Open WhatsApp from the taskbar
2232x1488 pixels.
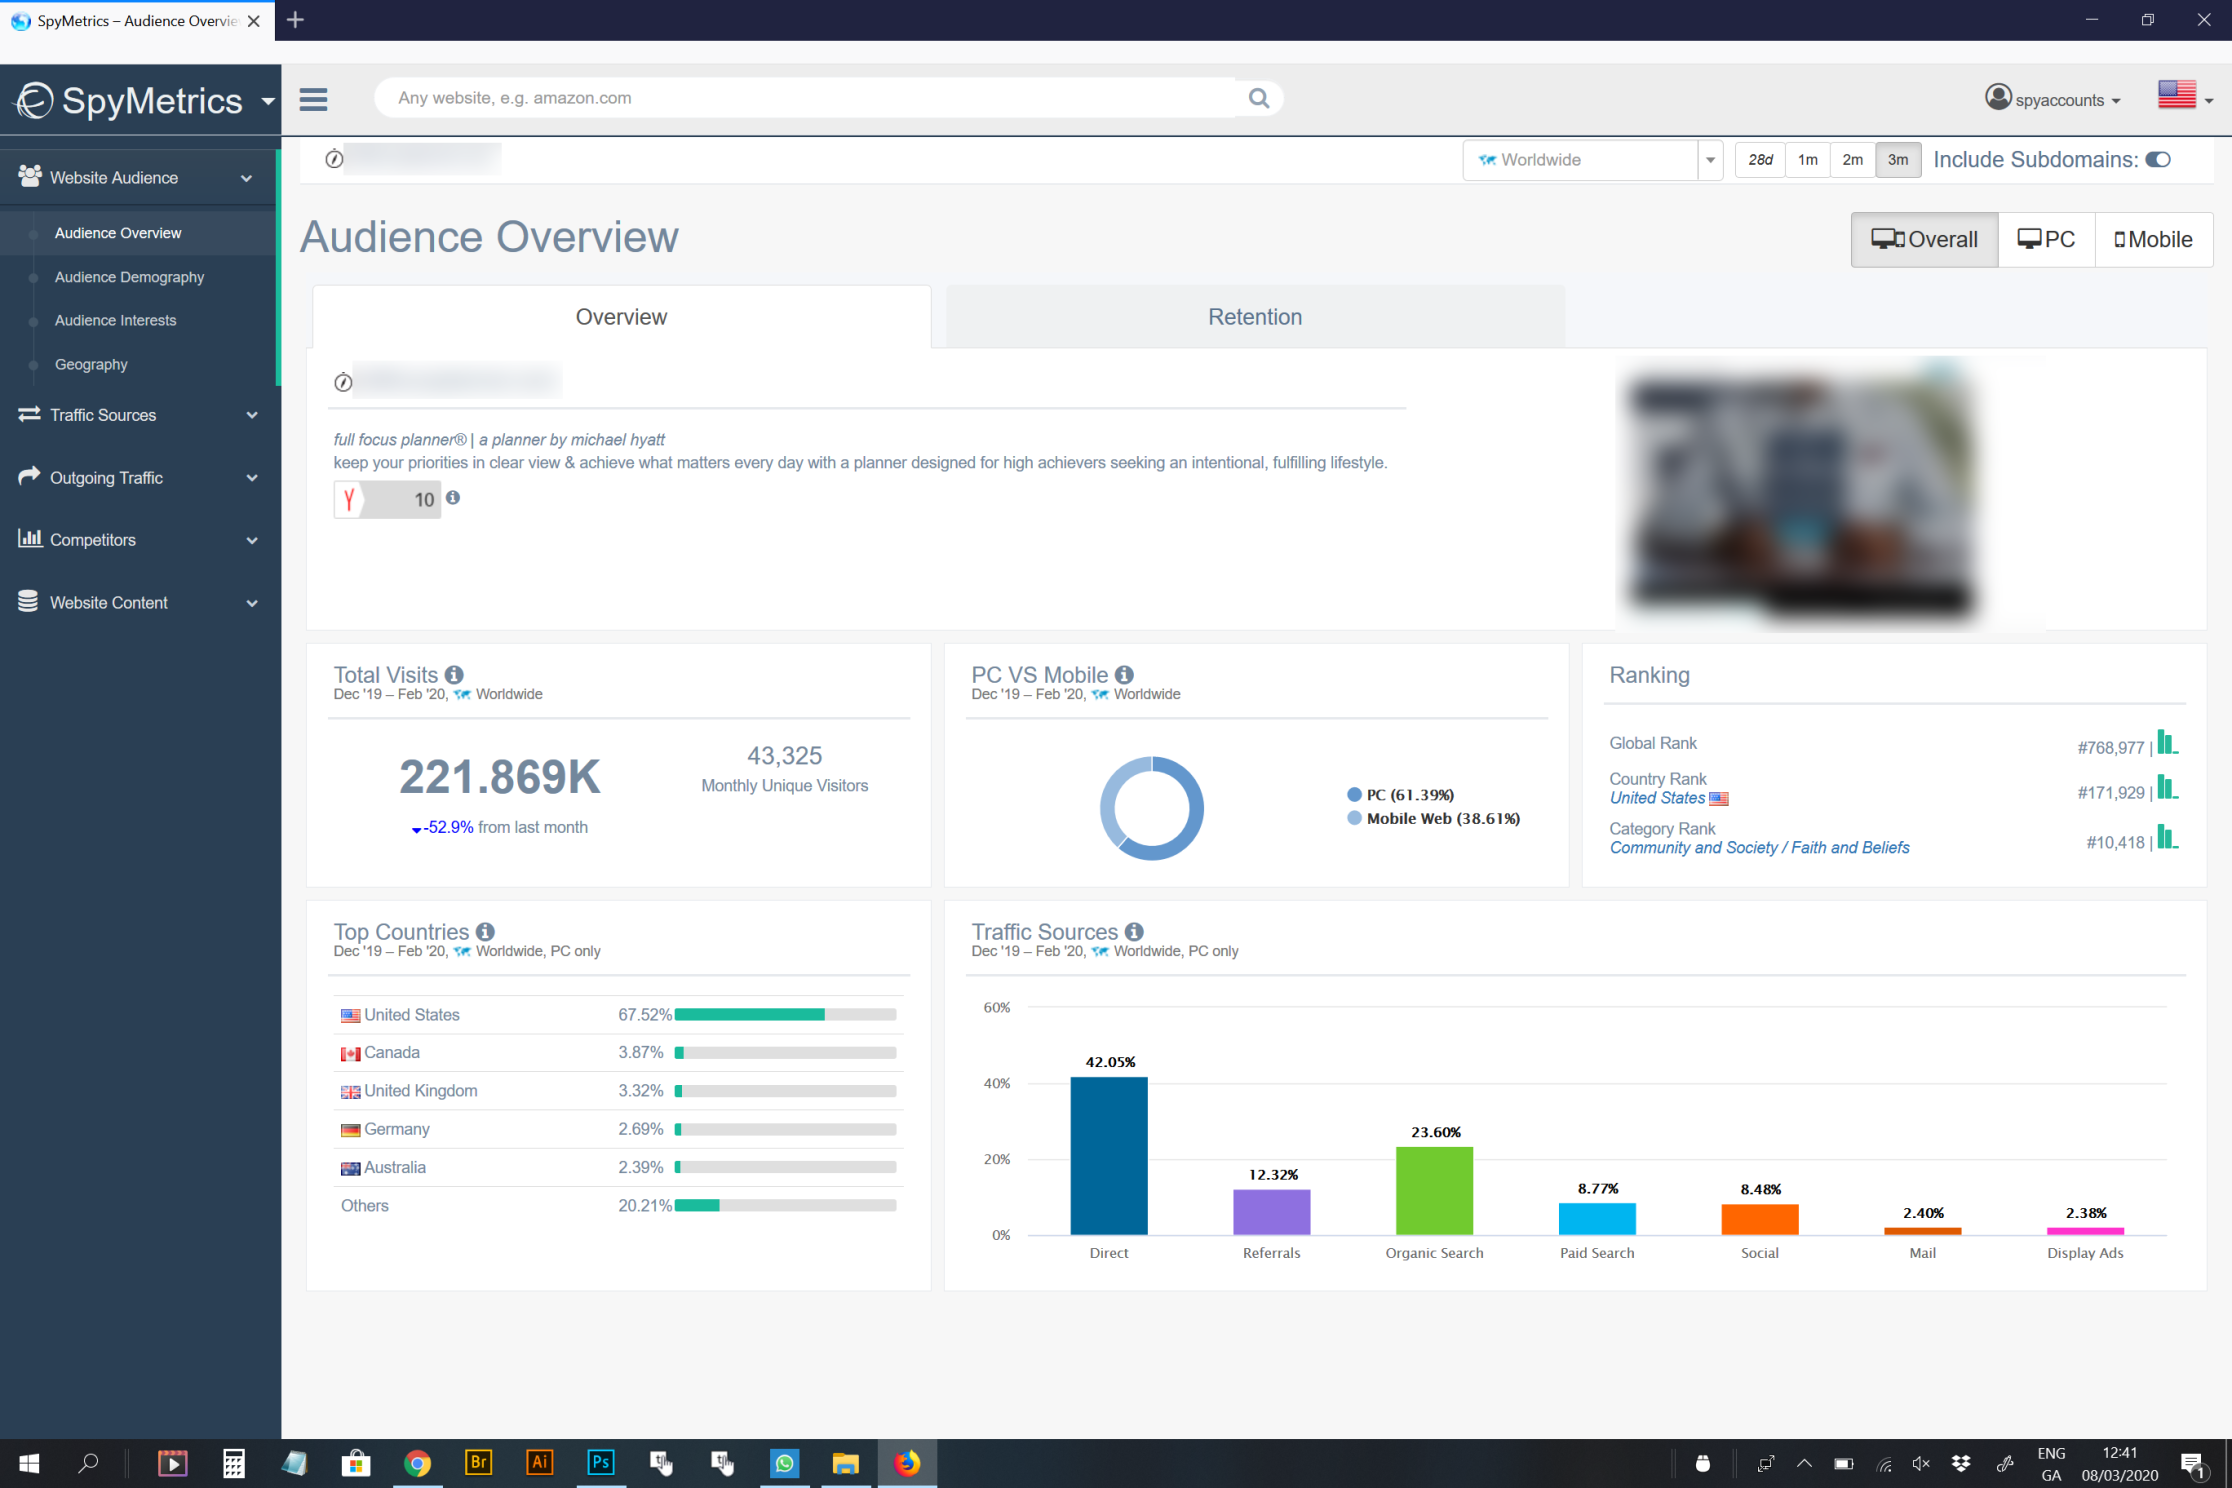pos(784,1463)
